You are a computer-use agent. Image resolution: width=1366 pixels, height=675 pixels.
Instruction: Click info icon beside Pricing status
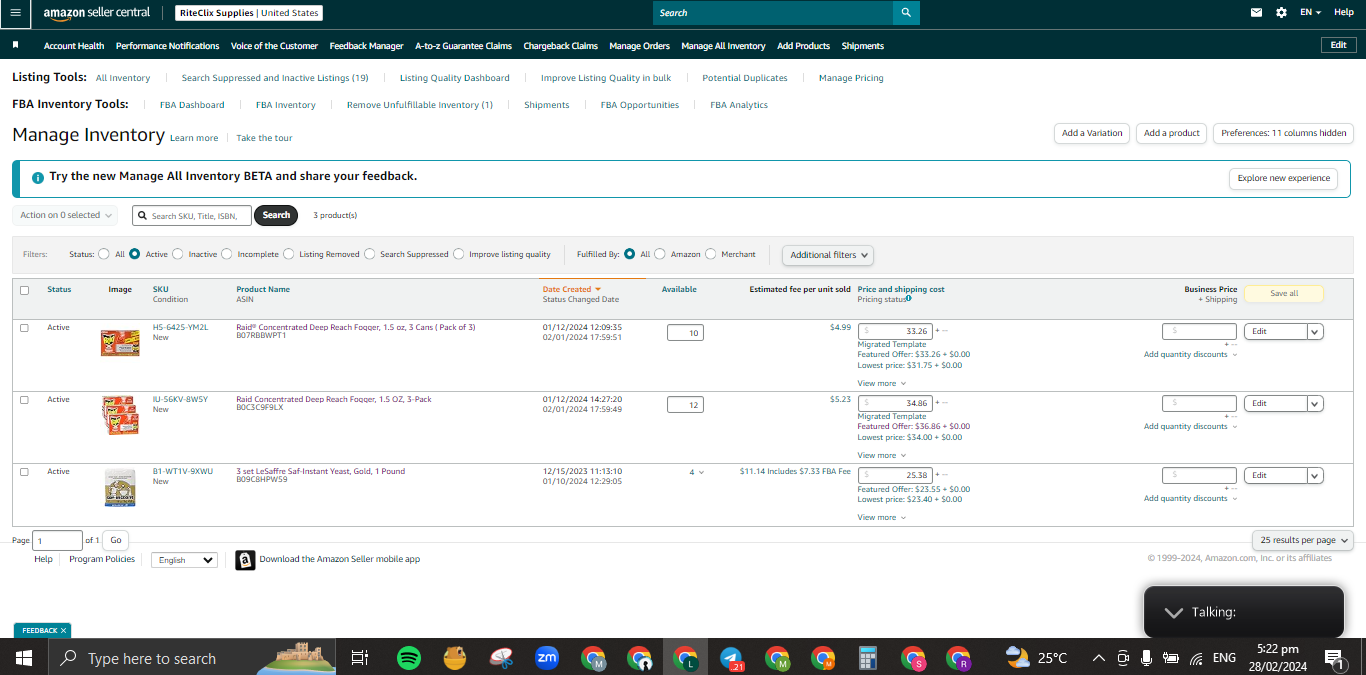pyautogui.click(x=908, y=298)
